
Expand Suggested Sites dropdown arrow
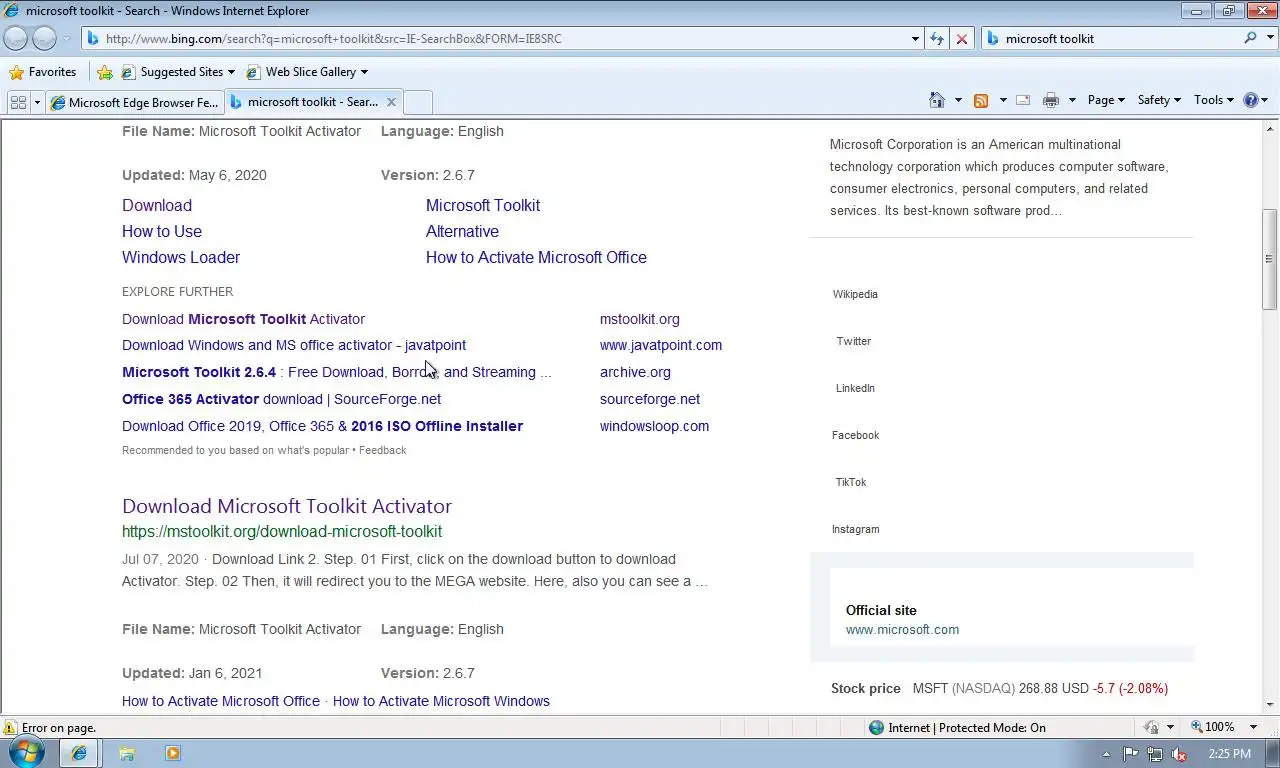click(x=231, y=72)
